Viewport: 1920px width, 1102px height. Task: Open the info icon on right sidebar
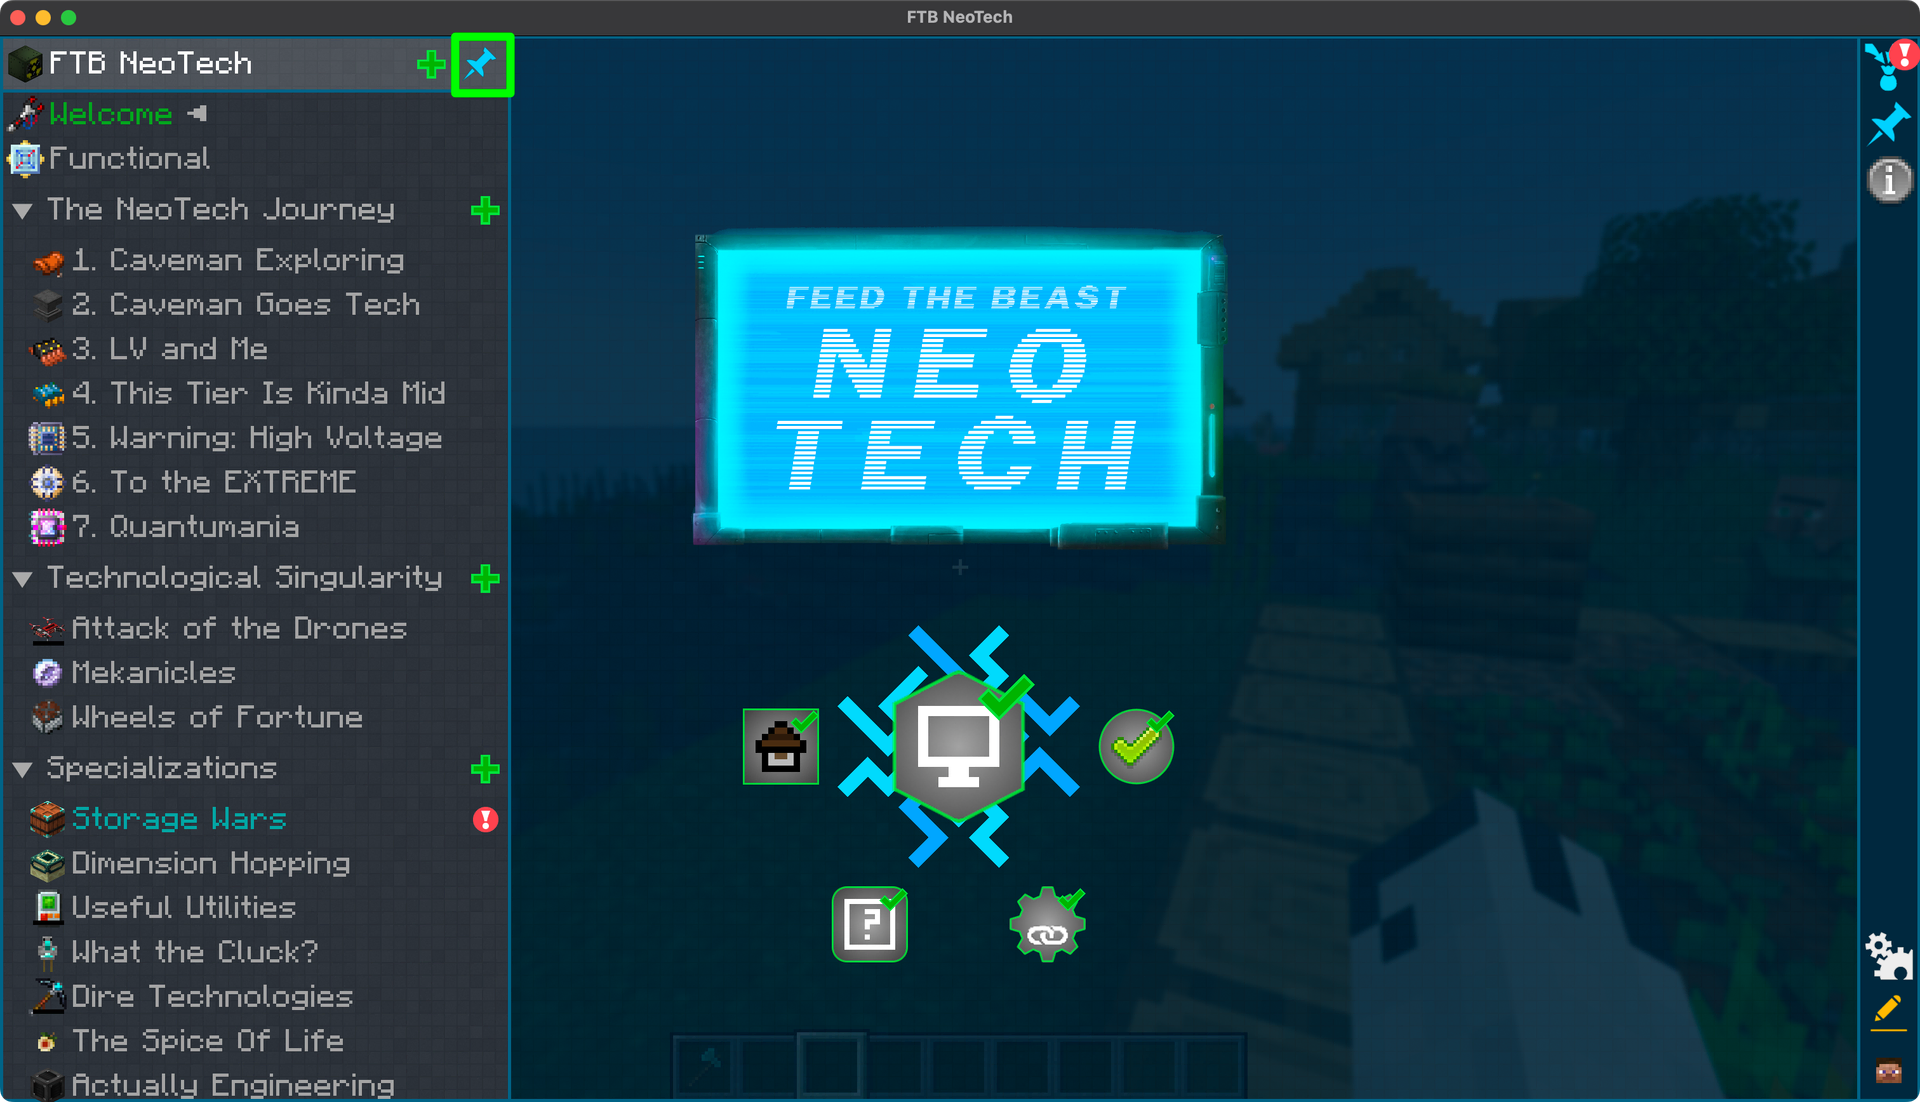point(1888,181)
